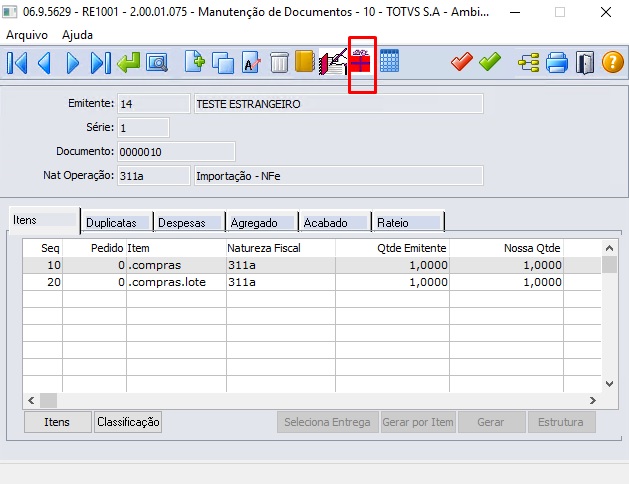Click the grid's scroll right arrow

(x=593, y=400)
